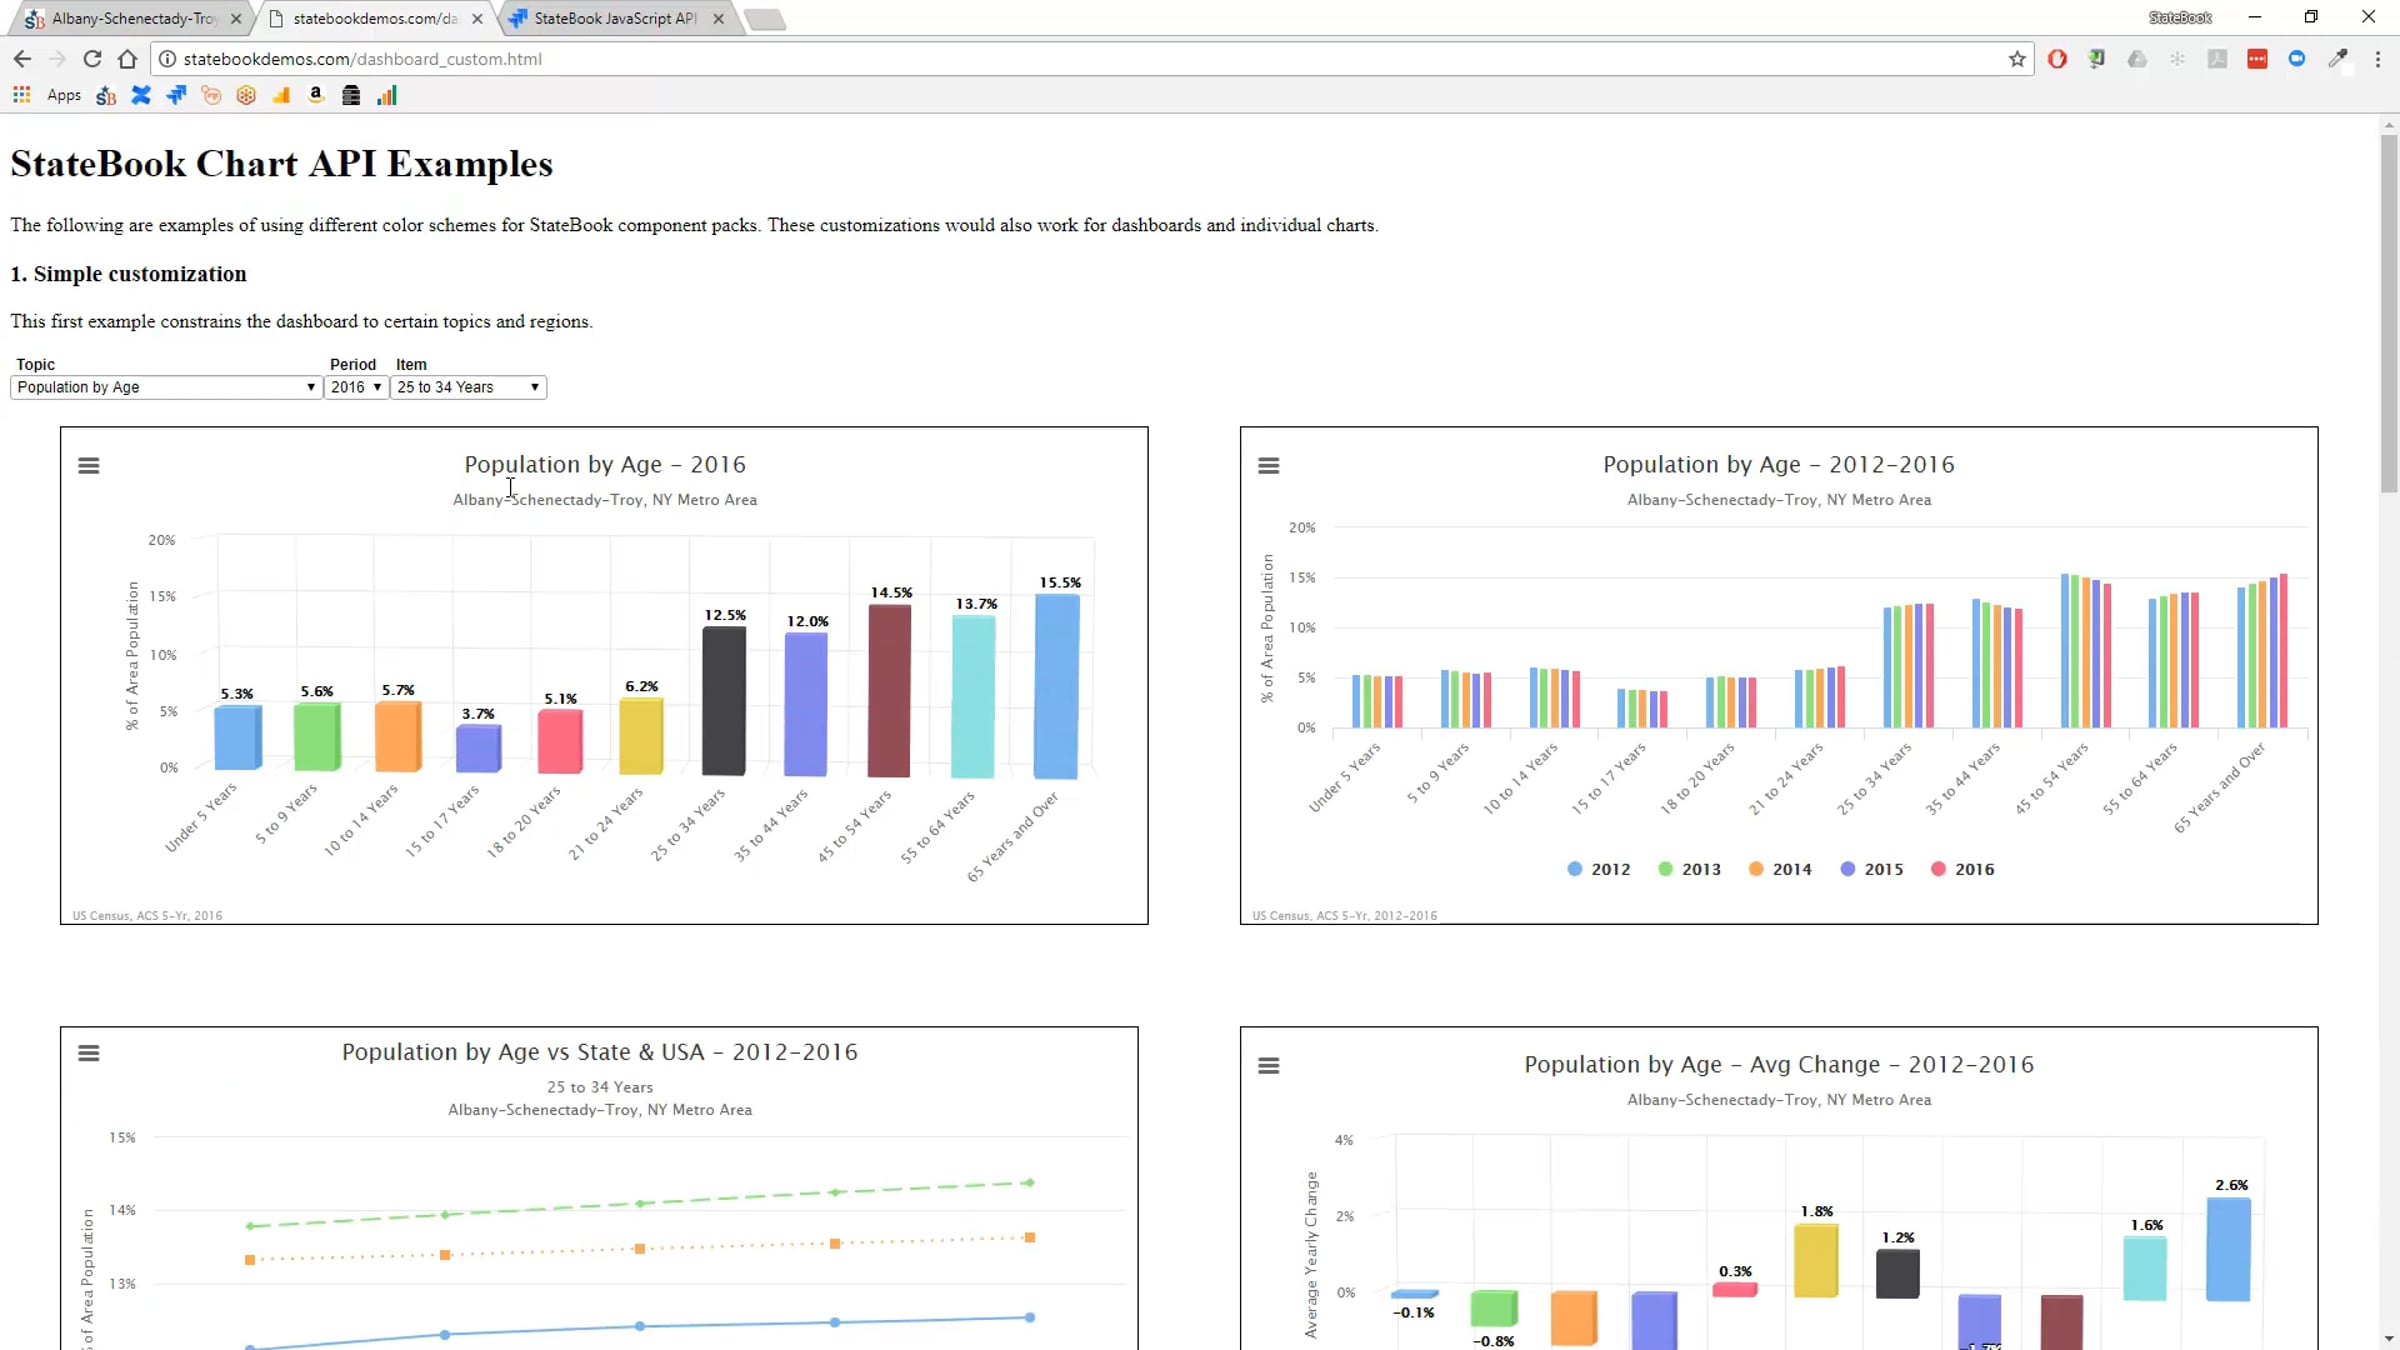Click the browser reload icon
Image resolution: width=2400 pixels, height=1350 pixels.
point(92,59)
